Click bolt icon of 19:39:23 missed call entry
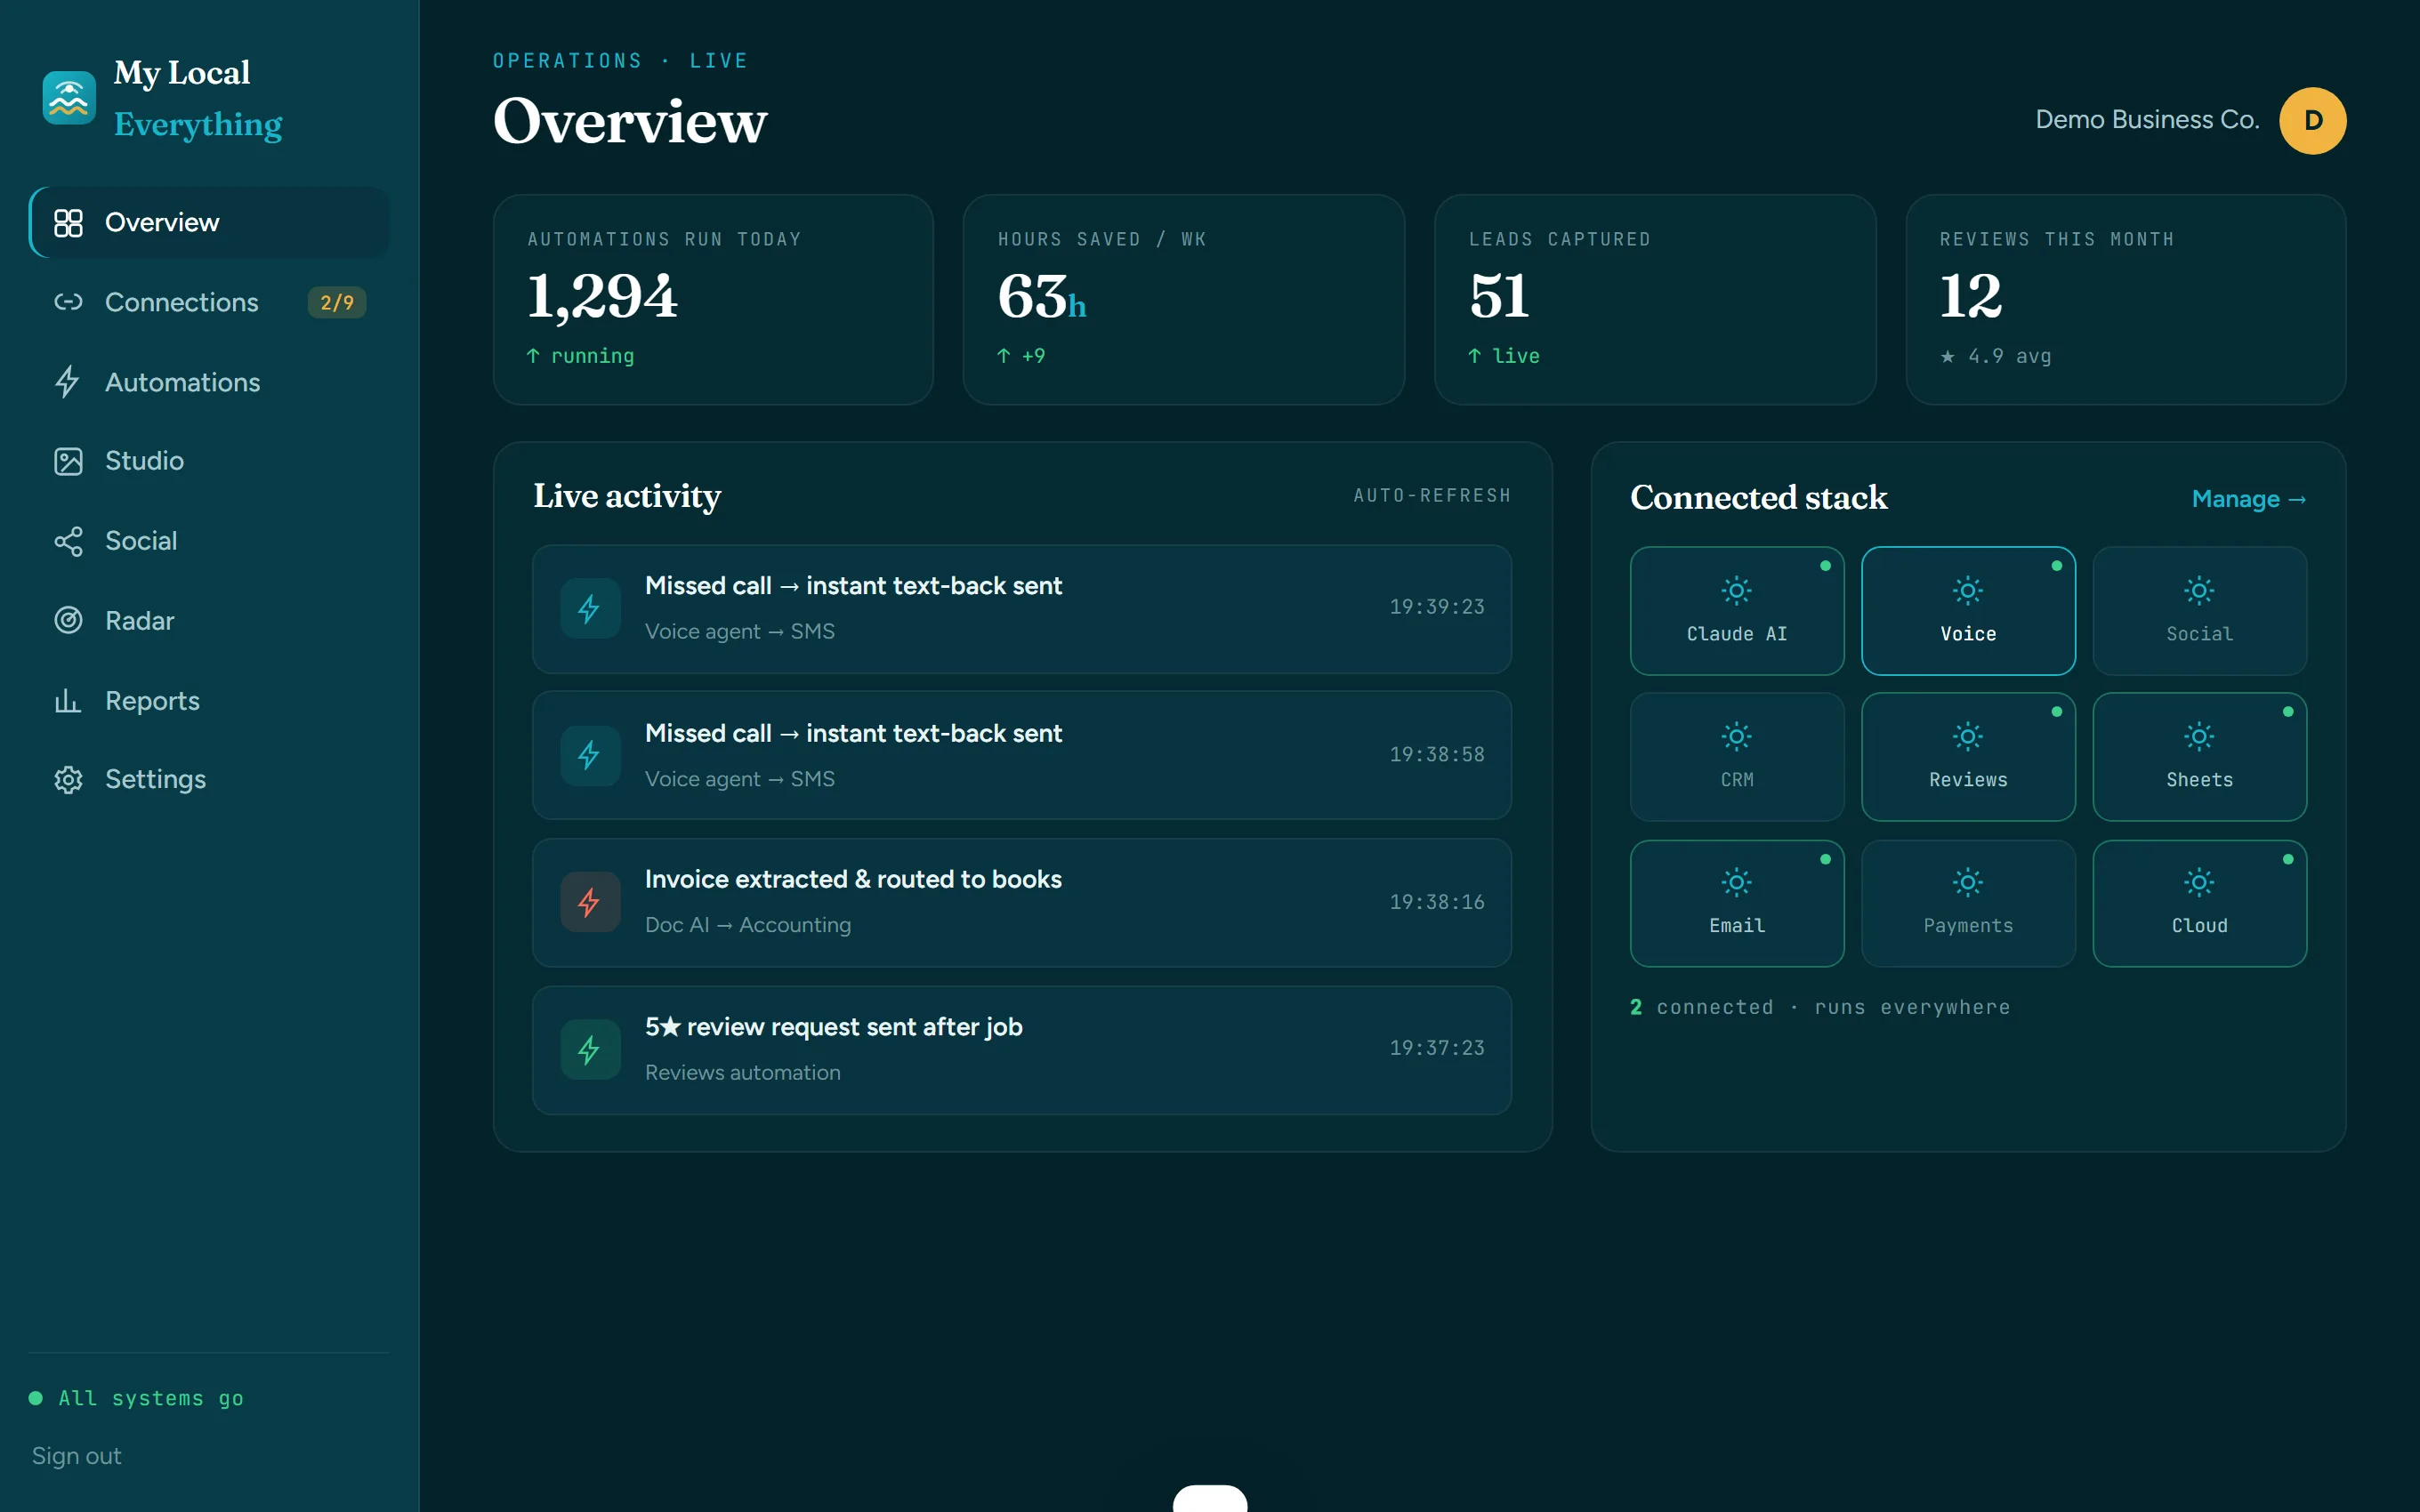 (x=590, y=608)
